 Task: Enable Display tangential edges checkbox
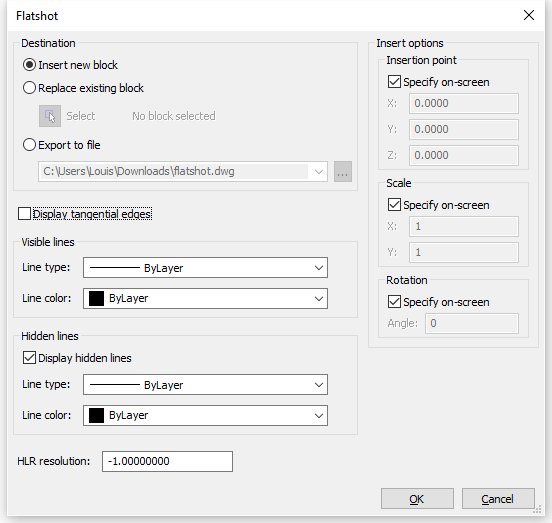pyautogui.click(x=24, y=214)
